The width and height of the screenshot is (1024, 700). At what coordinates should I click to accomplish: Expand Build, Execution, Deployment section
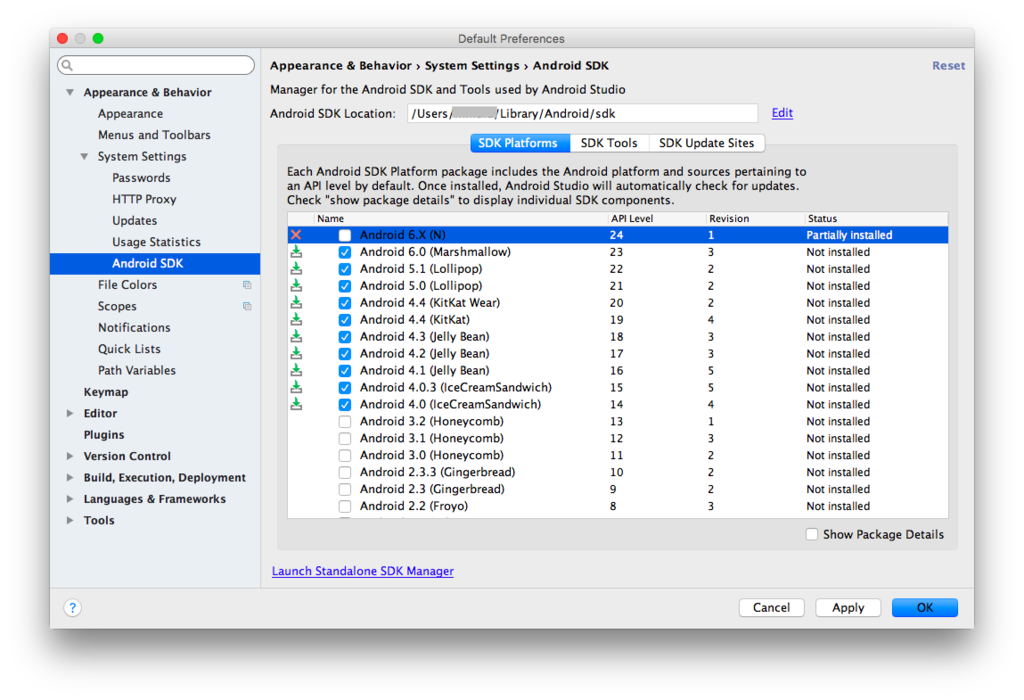click(x=70, y=477)
